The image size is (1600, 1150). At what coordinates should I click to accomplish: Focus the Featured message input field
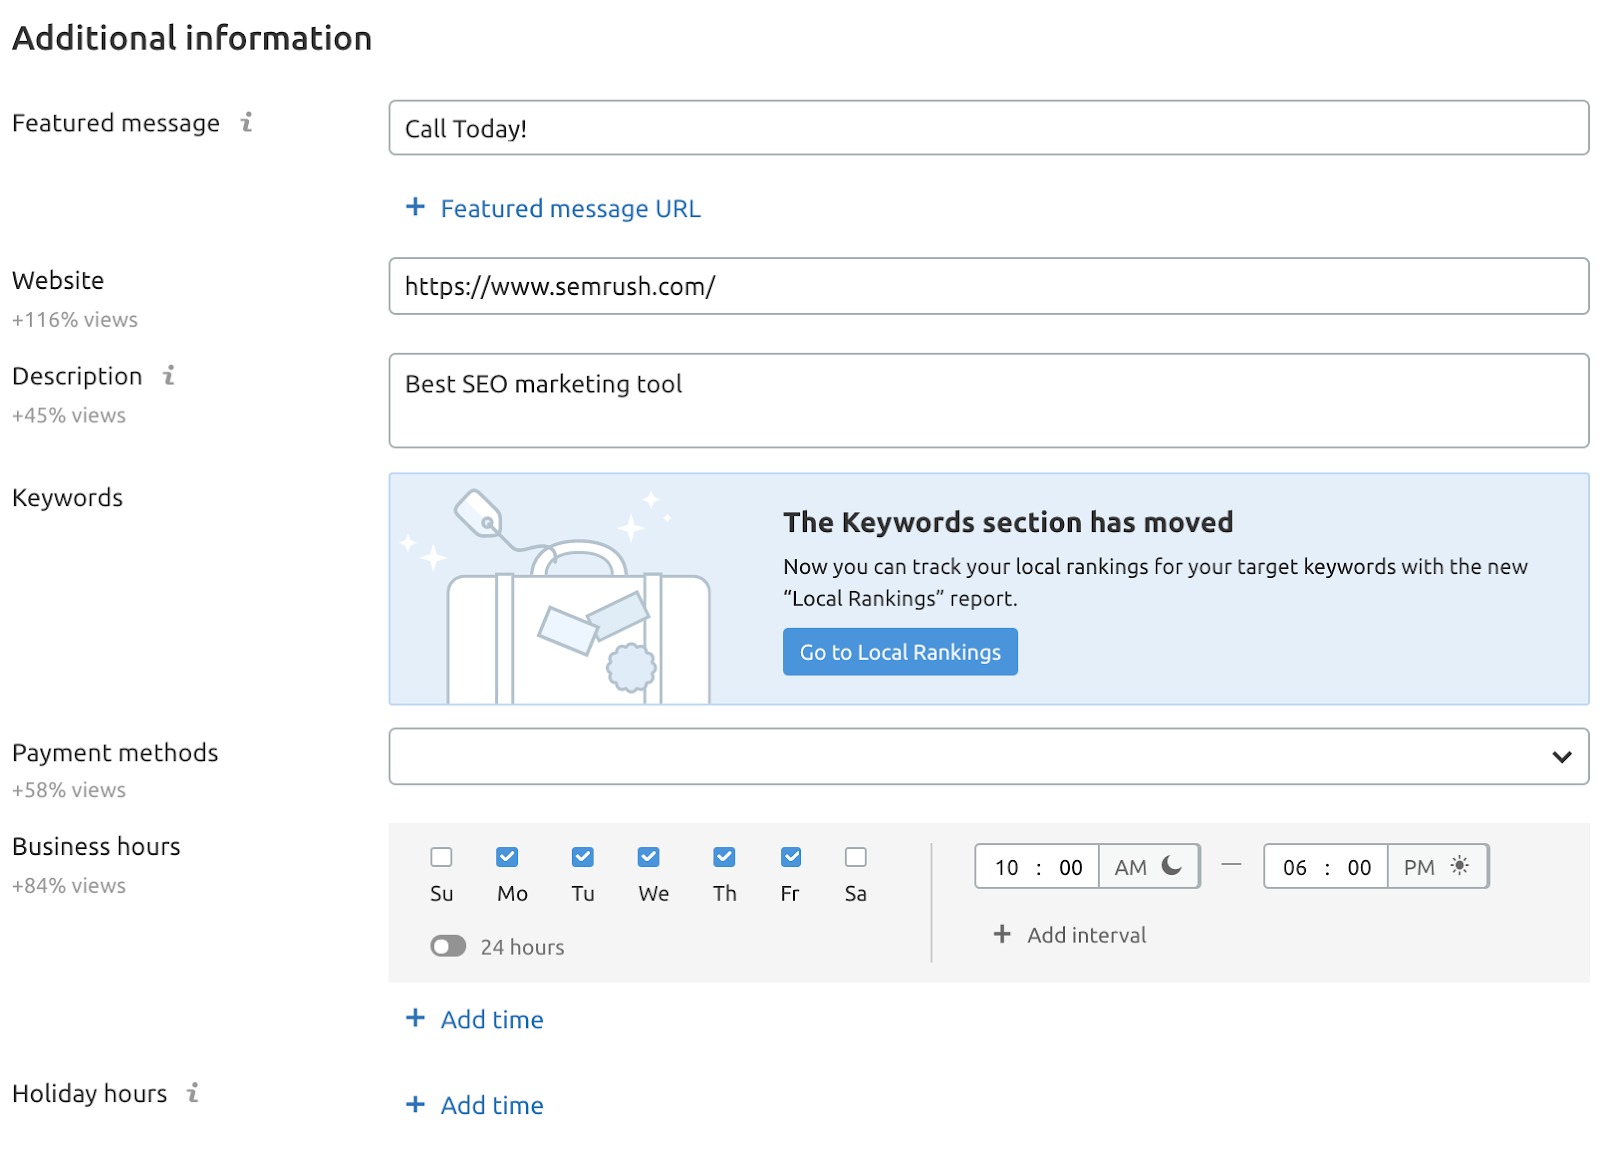click(989, 127)
